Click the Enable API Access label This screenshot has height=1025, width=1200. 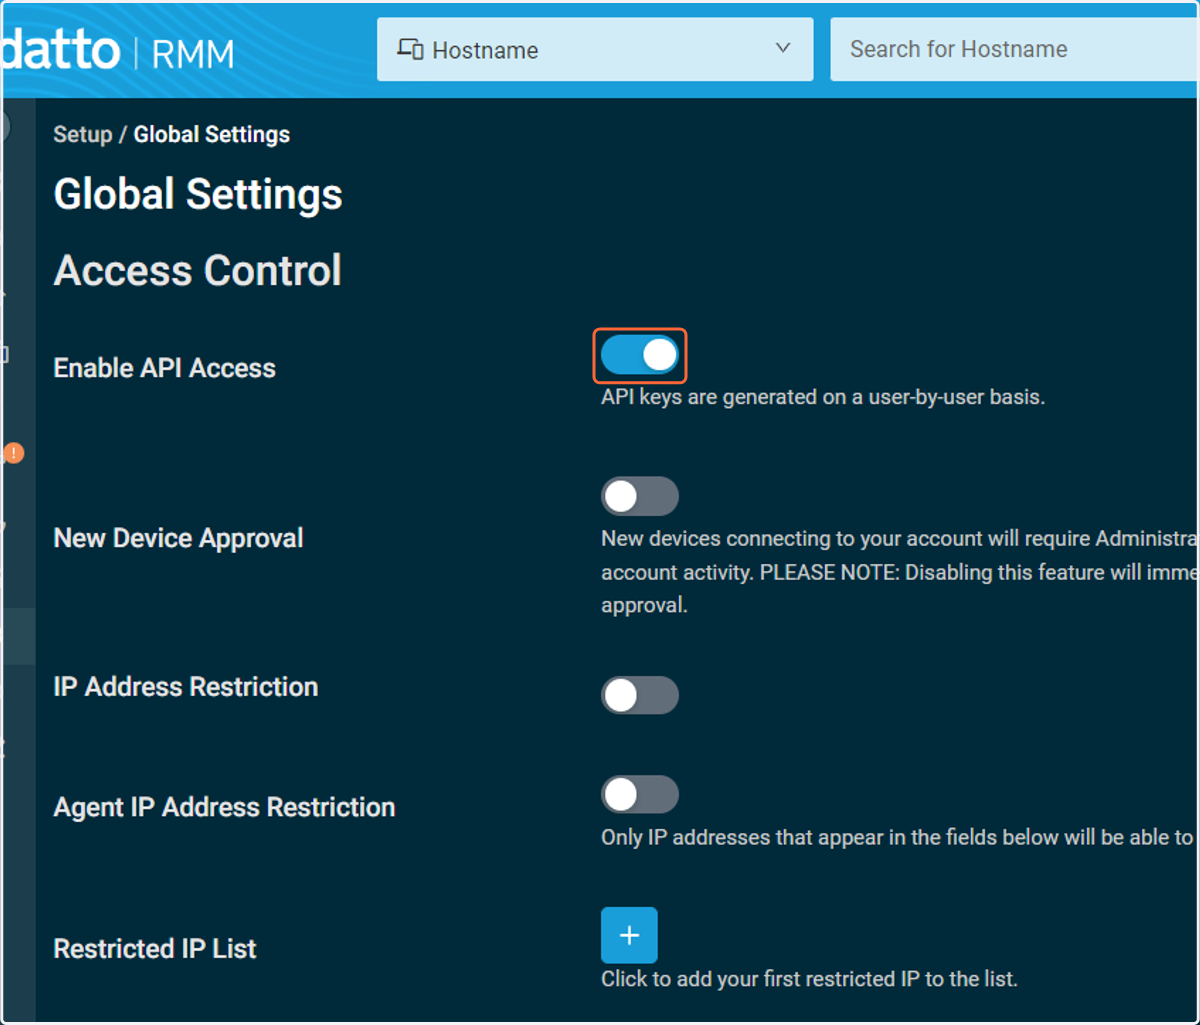click(164, 368)
